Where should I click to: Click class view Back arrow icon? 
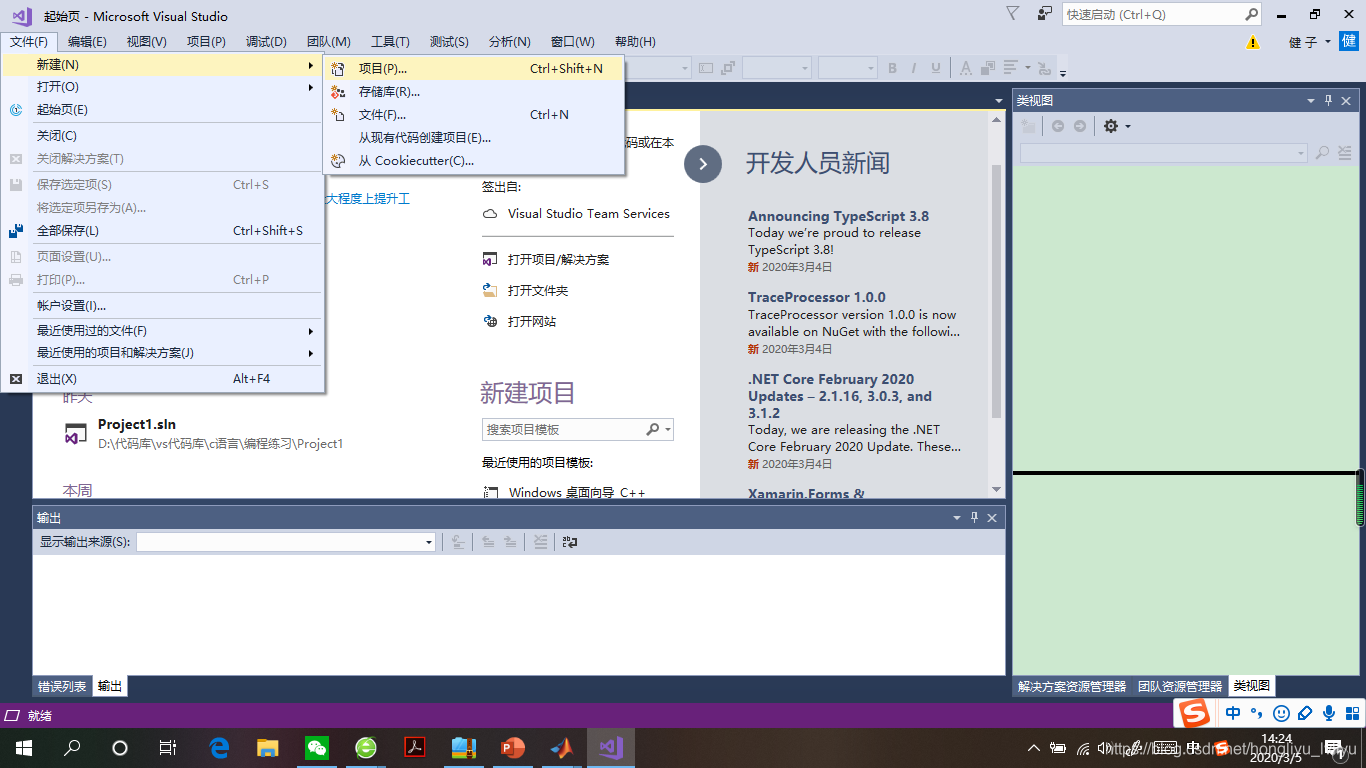(1058, 126)
